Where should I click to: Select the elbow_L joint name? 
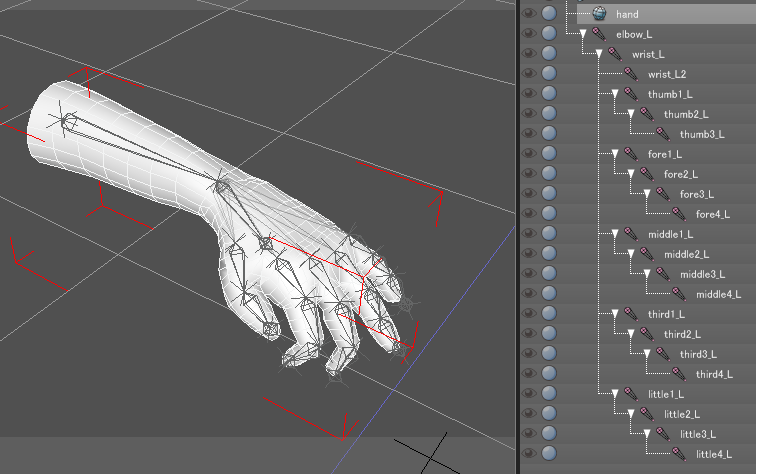click(634, 34)
